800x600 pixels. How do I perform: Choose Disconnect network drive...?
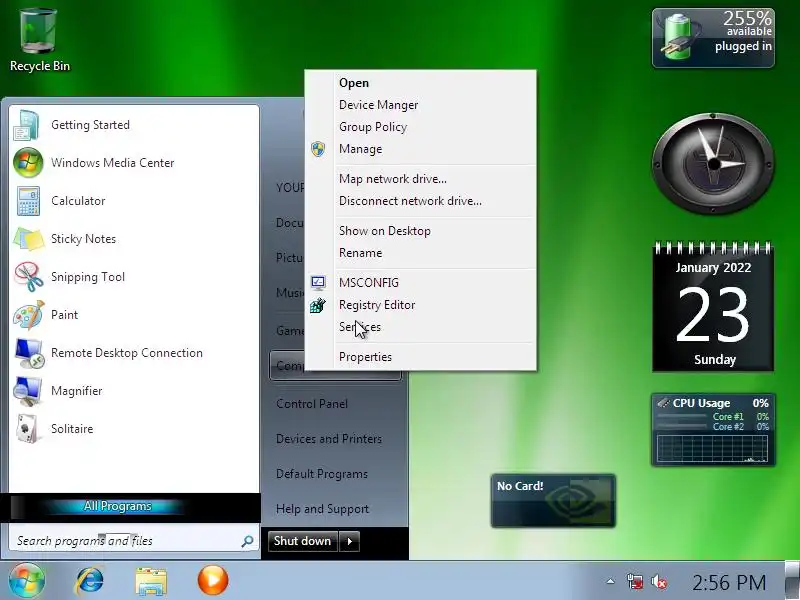[x=420, y=201]
